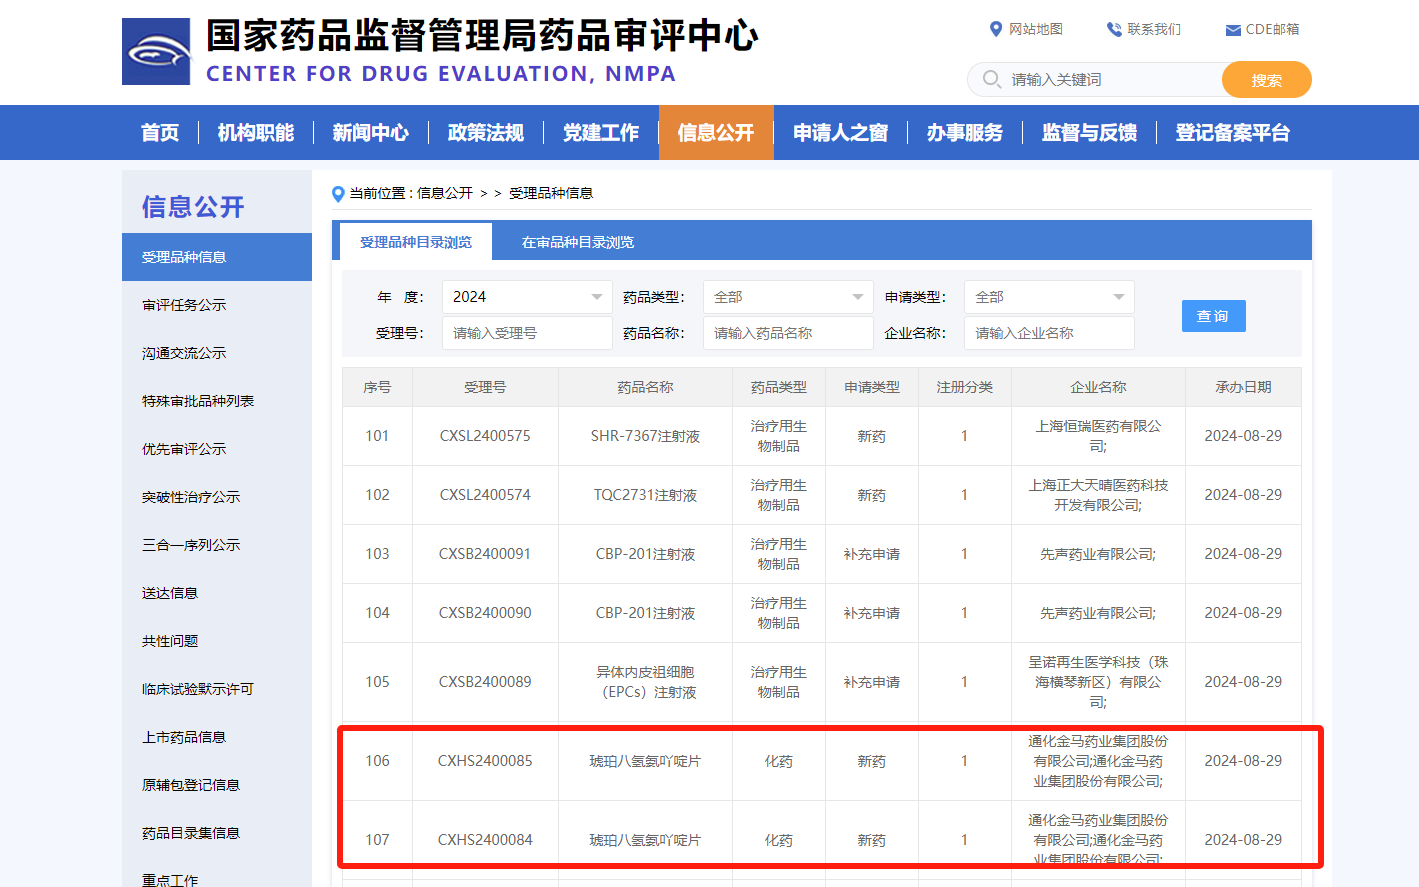Screen dimensions: 1419x887
Task: Click the 药品名称 input field
Action: pos(788,333)
